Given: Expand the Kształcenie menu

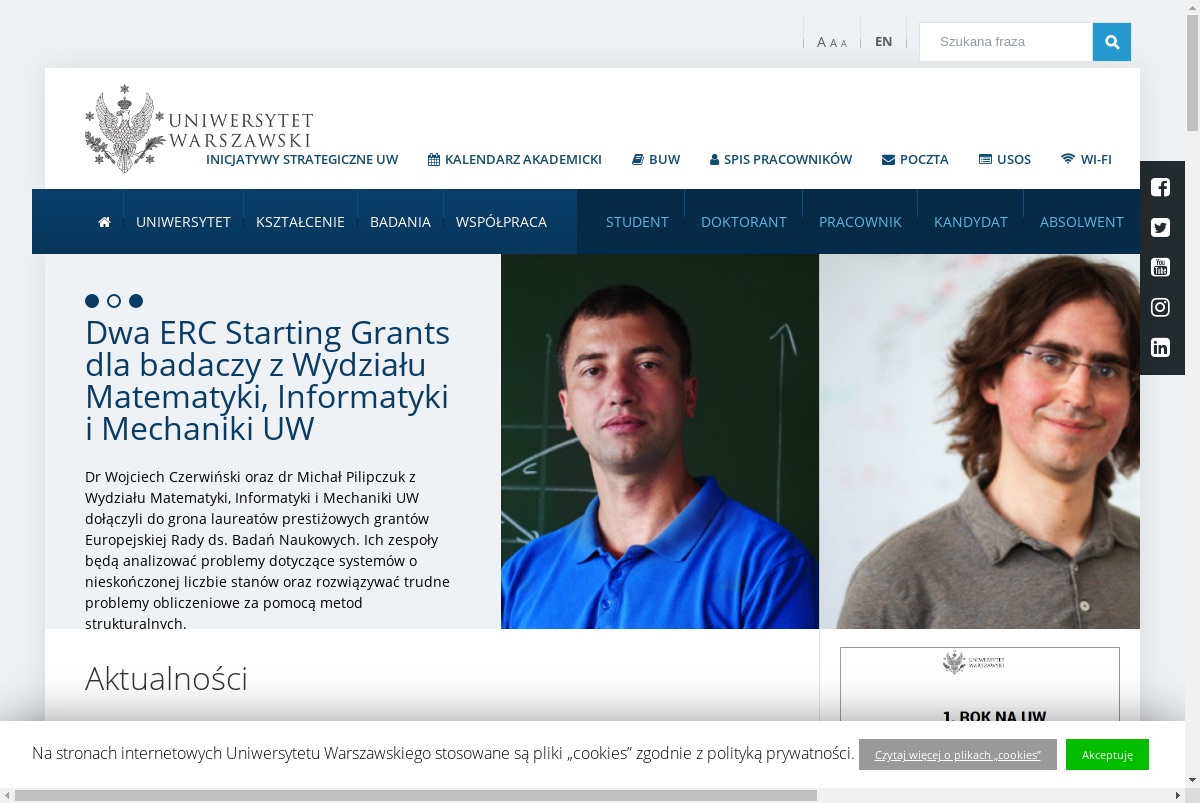Looking at the screenshot, I should coord(300,222).
